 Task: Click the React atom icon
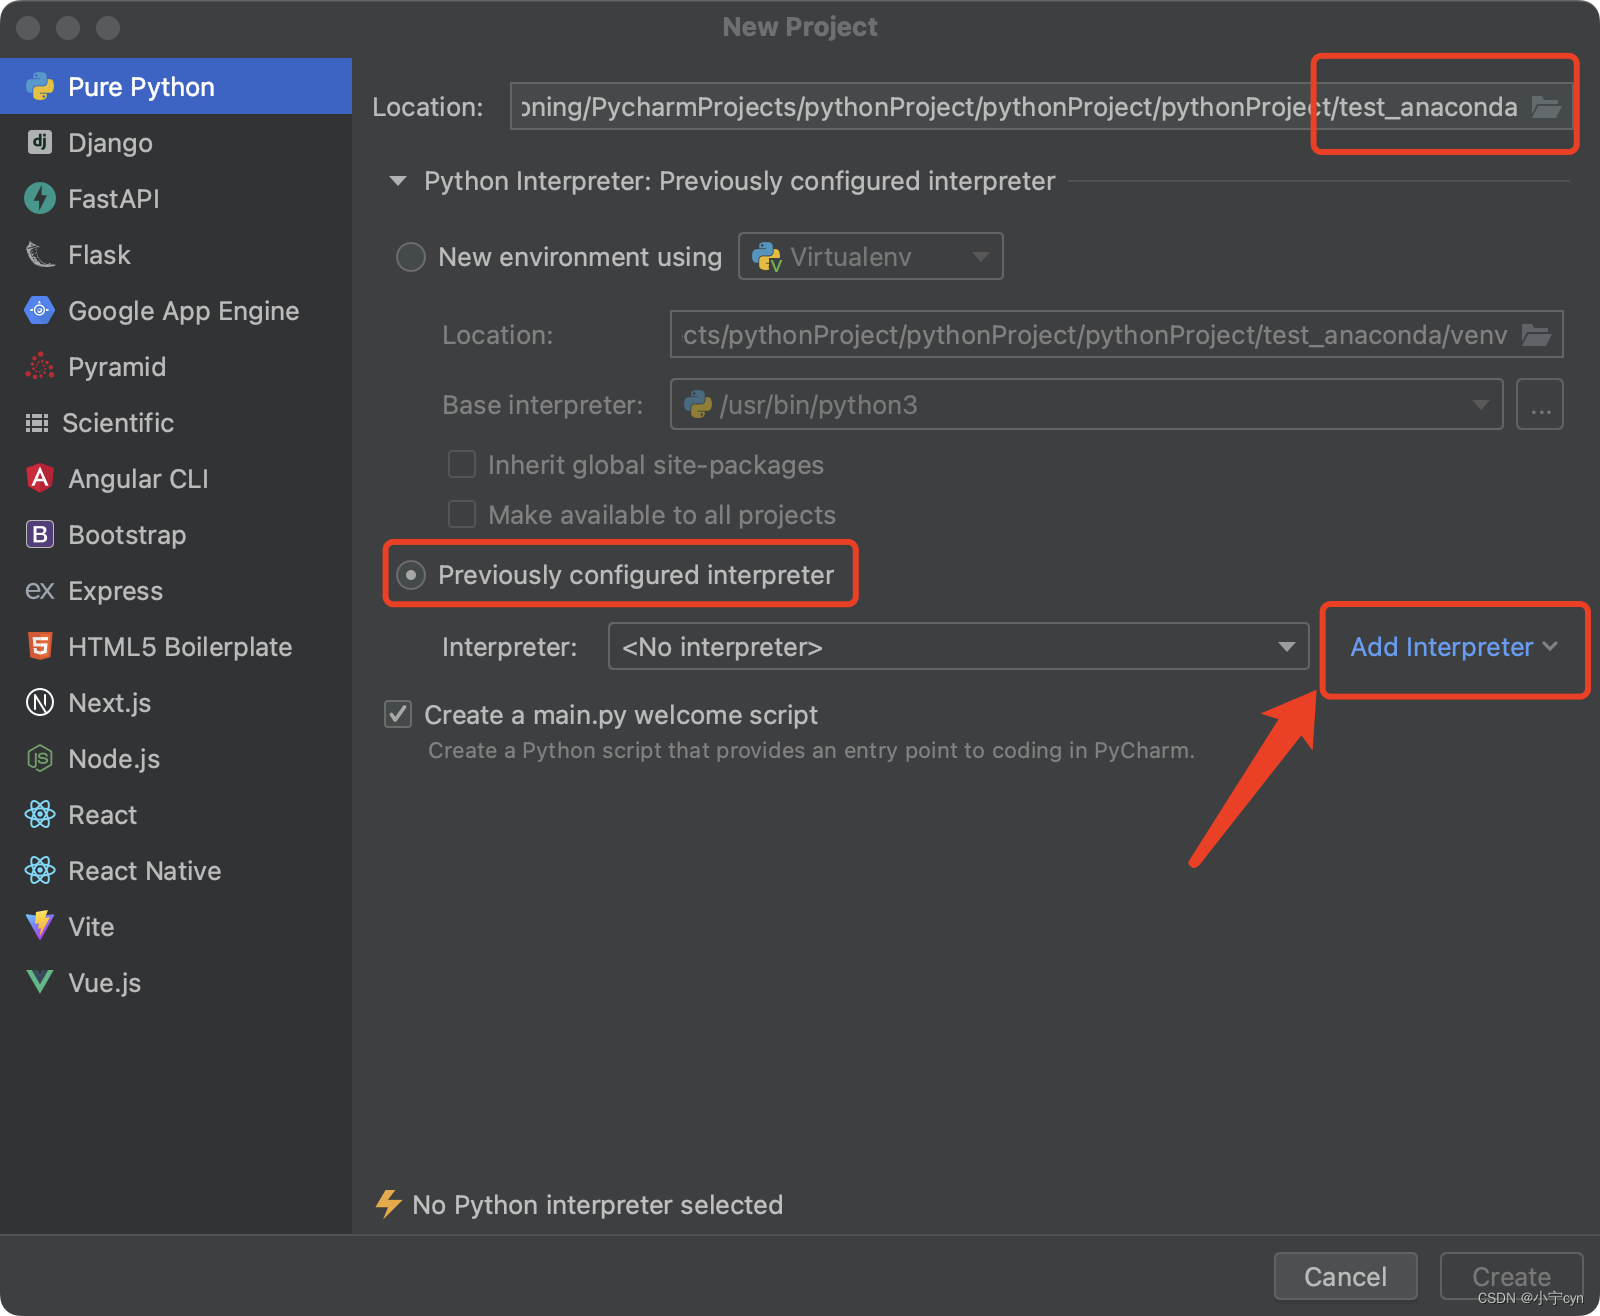[40, 814]
